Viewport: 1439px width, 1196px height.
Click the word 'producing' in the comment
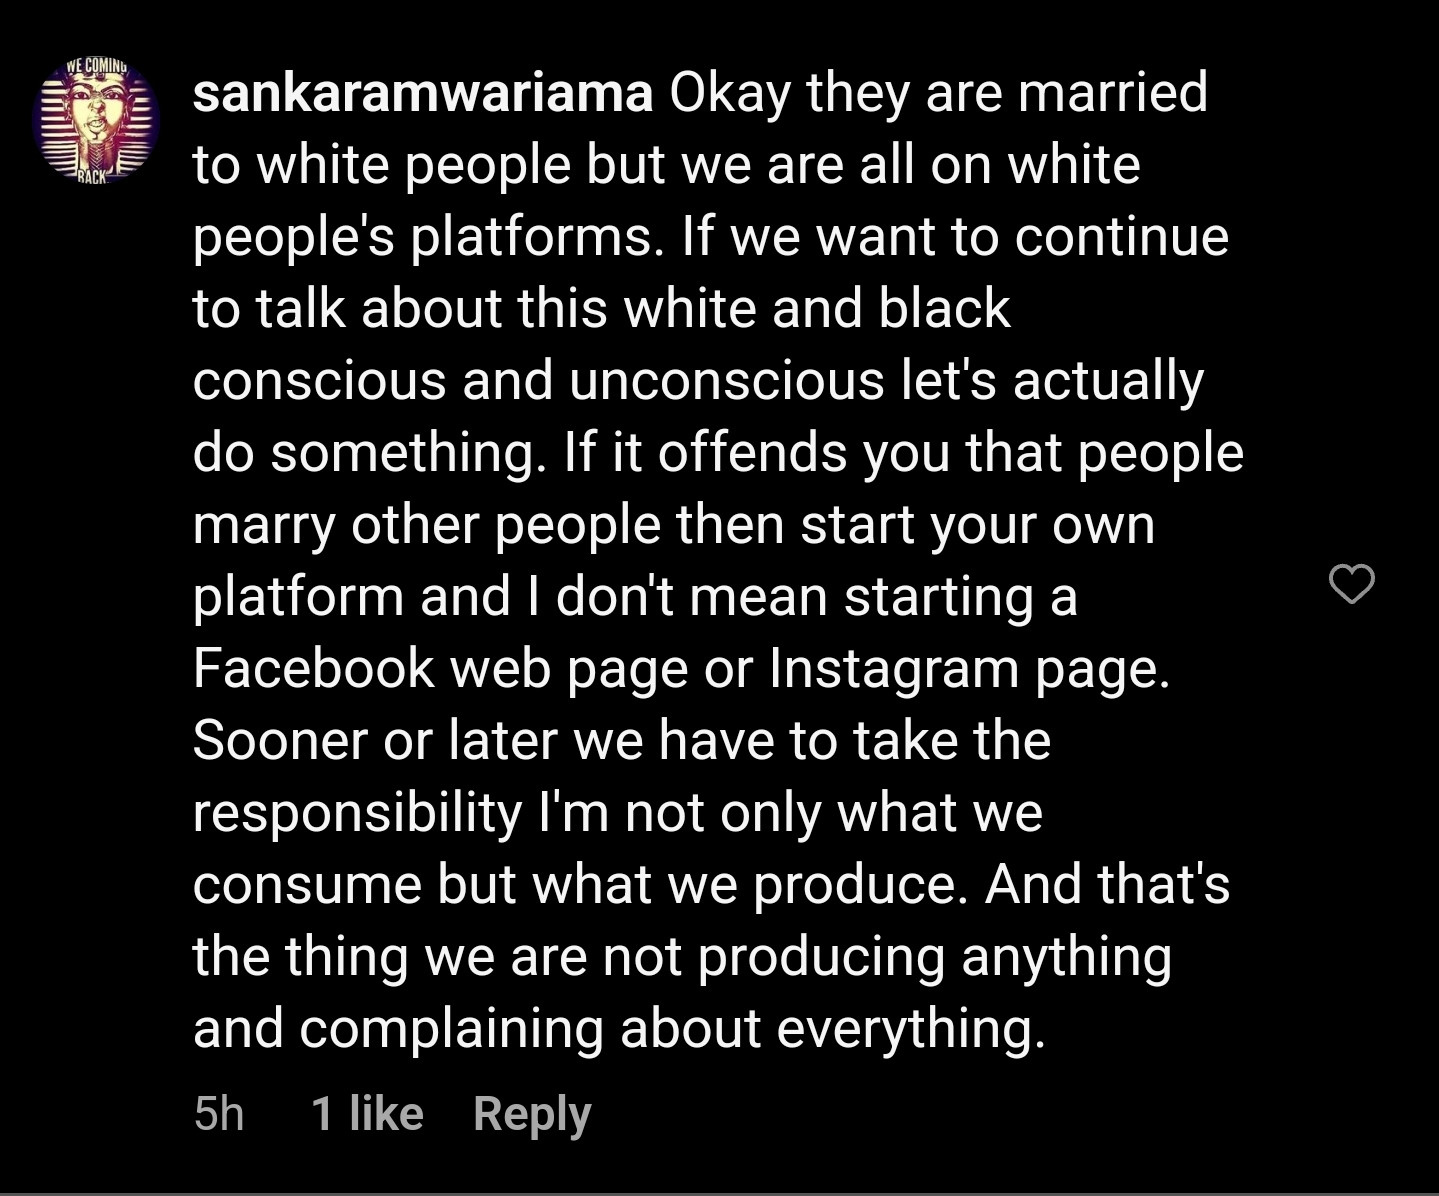point(821,956)
